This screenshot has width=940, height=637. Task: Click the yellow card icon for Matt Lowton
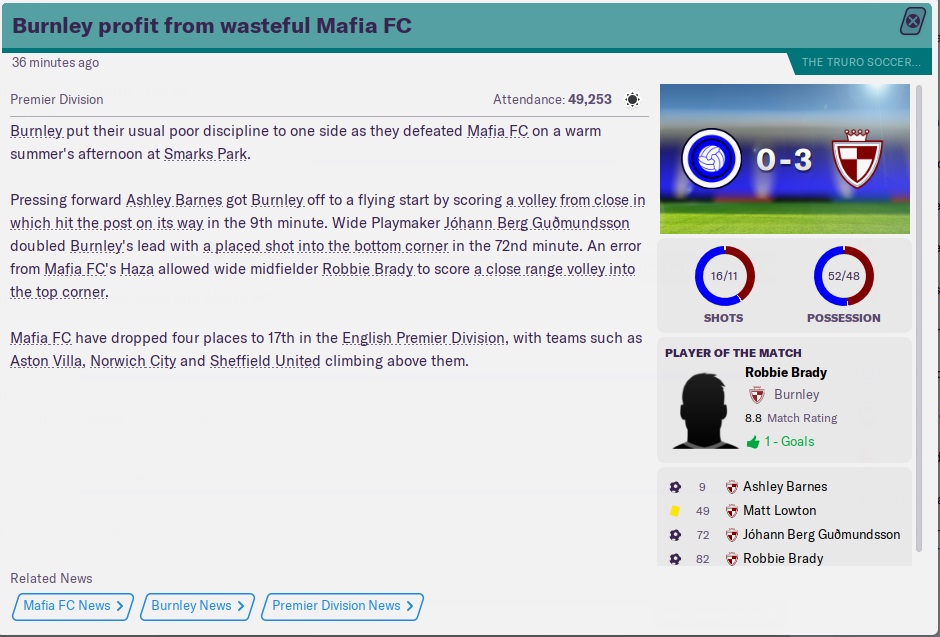675,511
